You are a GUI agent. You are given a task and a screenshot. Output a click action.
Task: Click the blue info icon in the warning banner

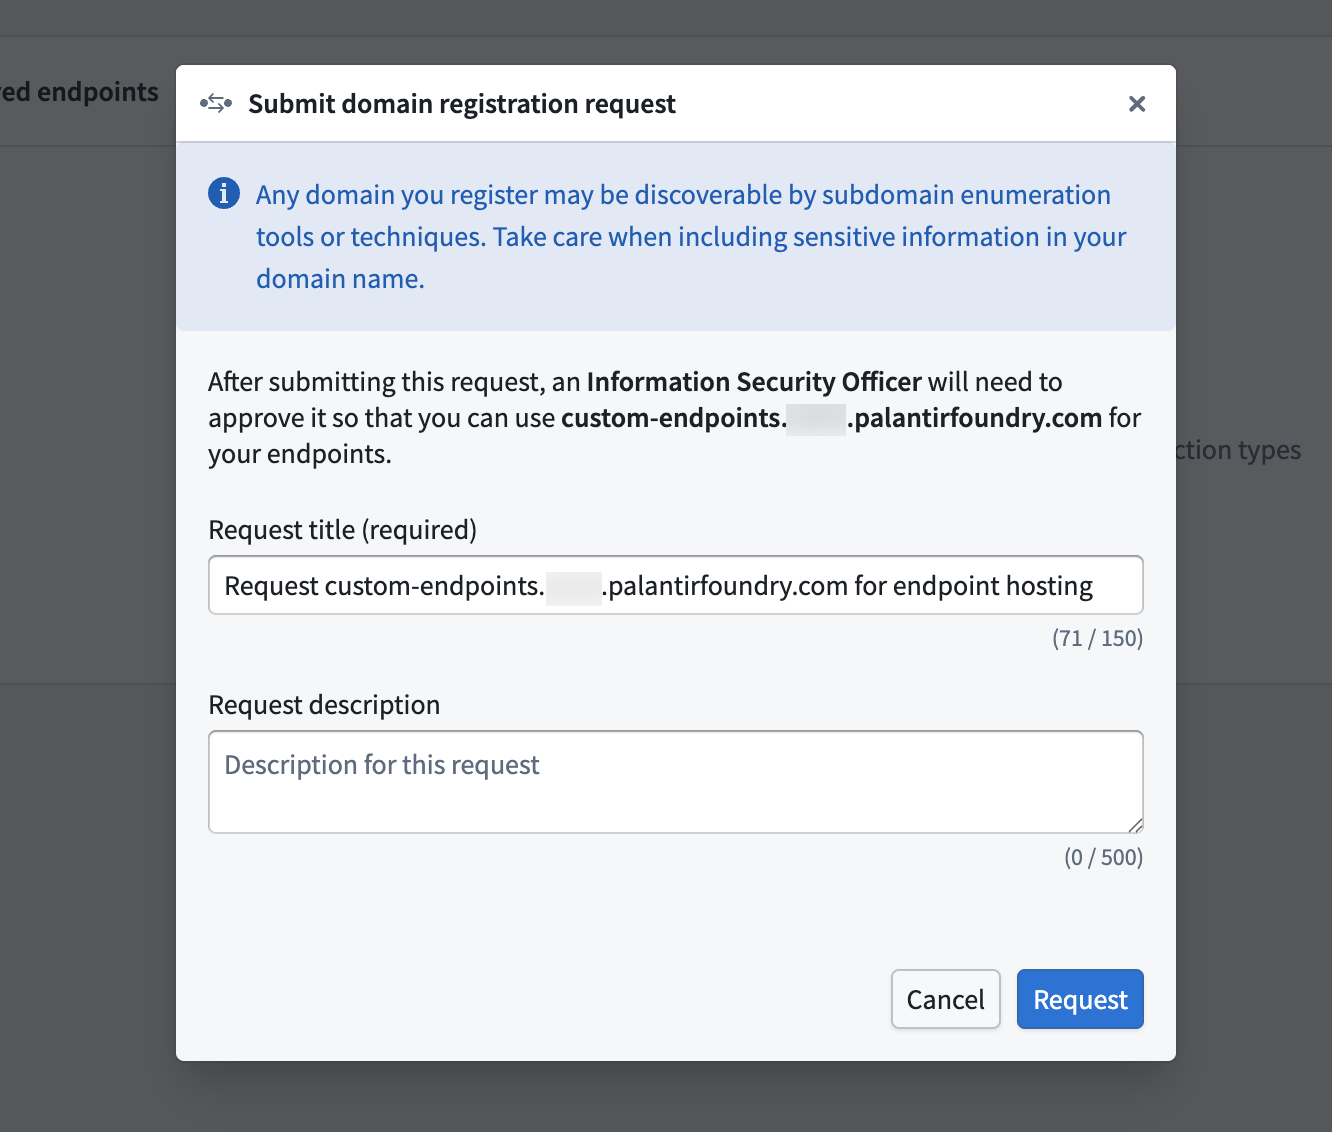pos(224,193)
